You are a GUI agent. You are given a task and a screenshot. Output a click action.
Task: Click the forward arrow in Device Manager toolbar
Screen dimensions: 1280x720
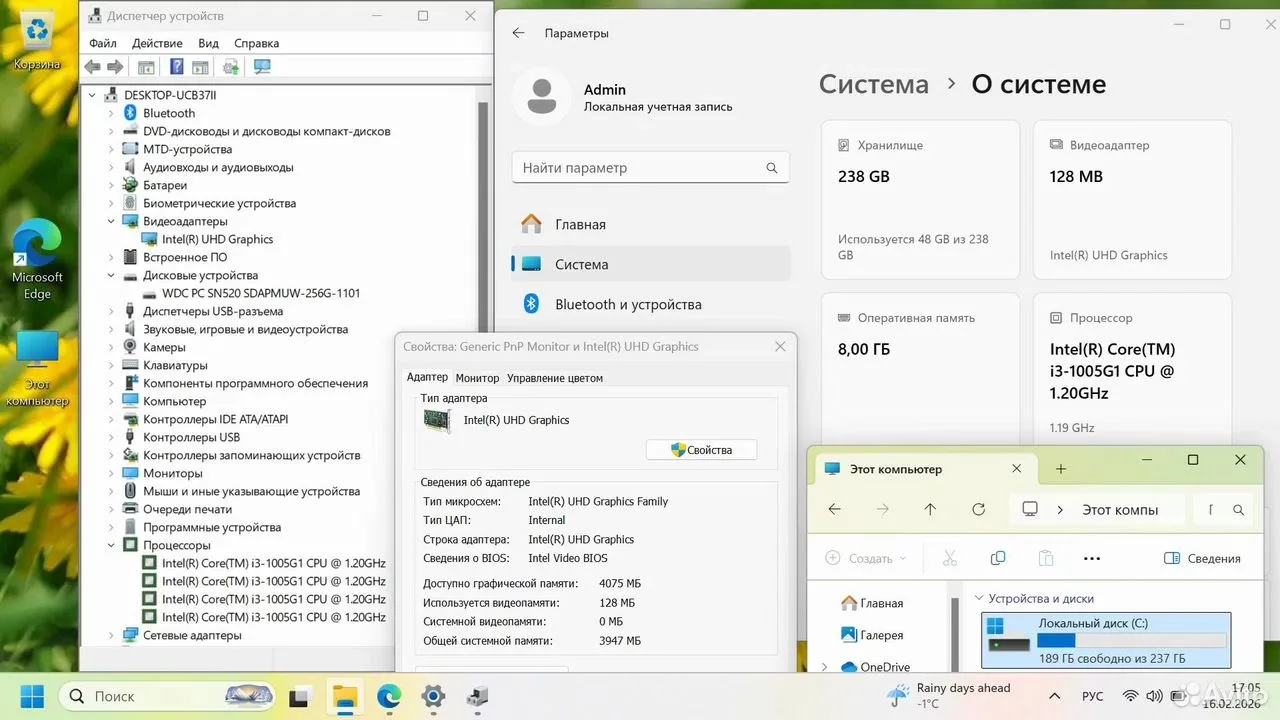point(115,67)
